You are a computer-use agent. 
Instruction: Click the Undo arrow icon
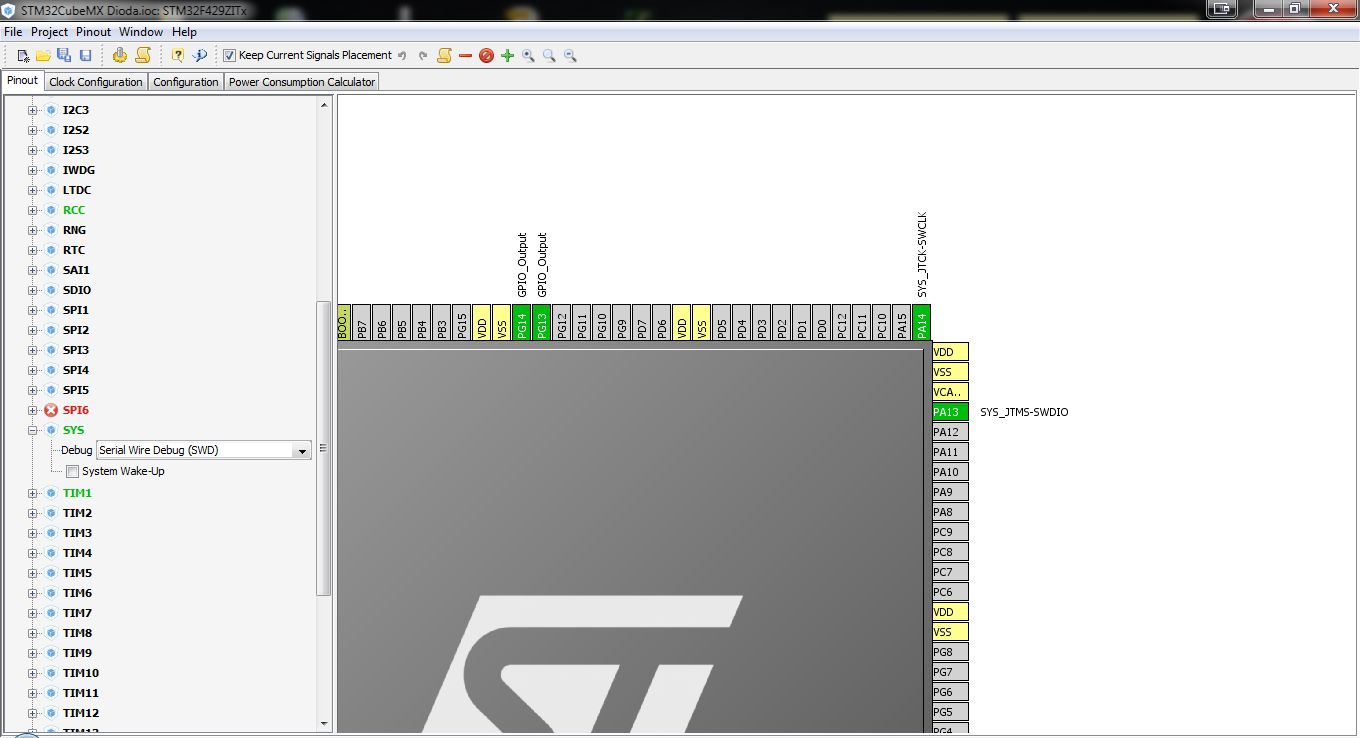pyautogui.click(x=402, y=56)
